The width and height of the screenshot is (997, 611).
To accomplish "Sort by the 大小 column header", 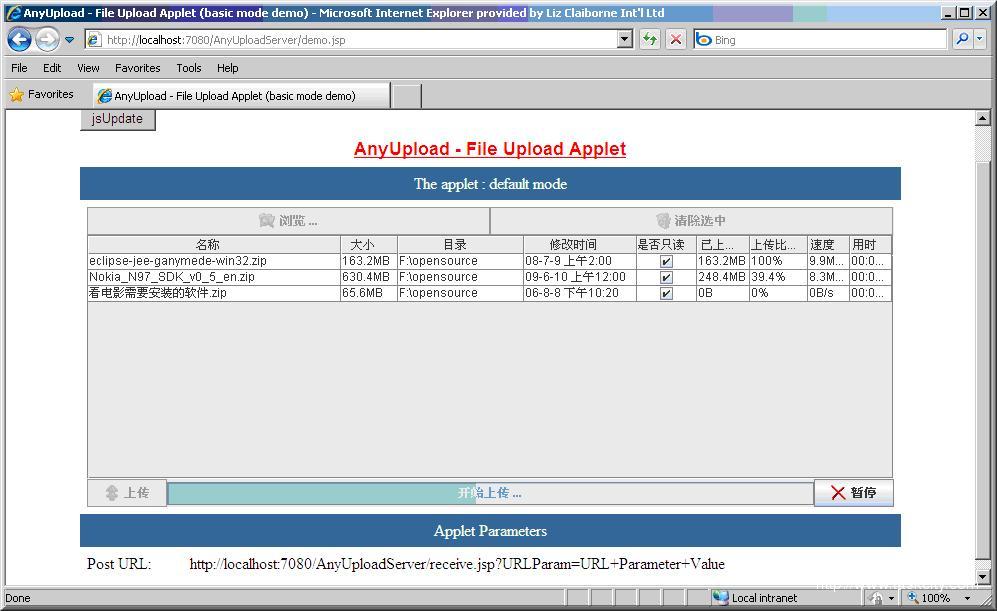I will point(369,244).
